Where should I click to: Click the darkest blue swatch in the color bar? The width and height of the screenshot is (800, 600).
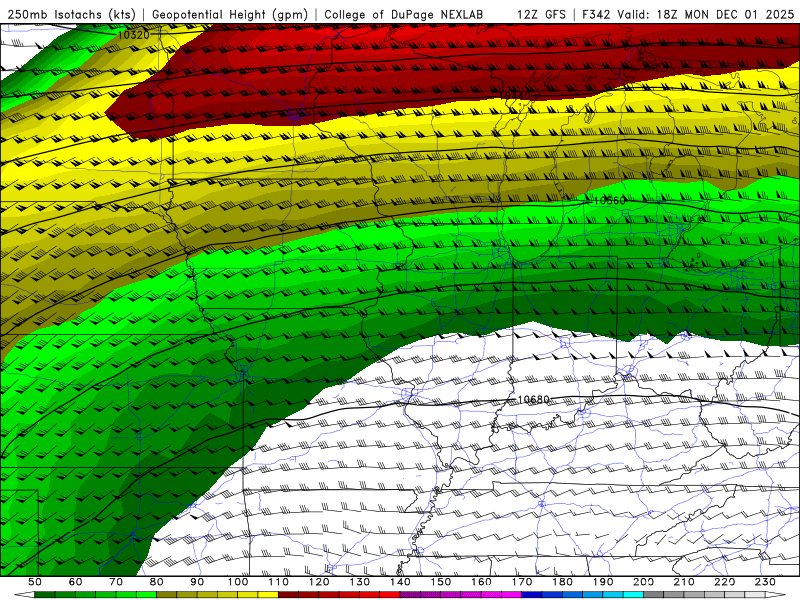532,595
